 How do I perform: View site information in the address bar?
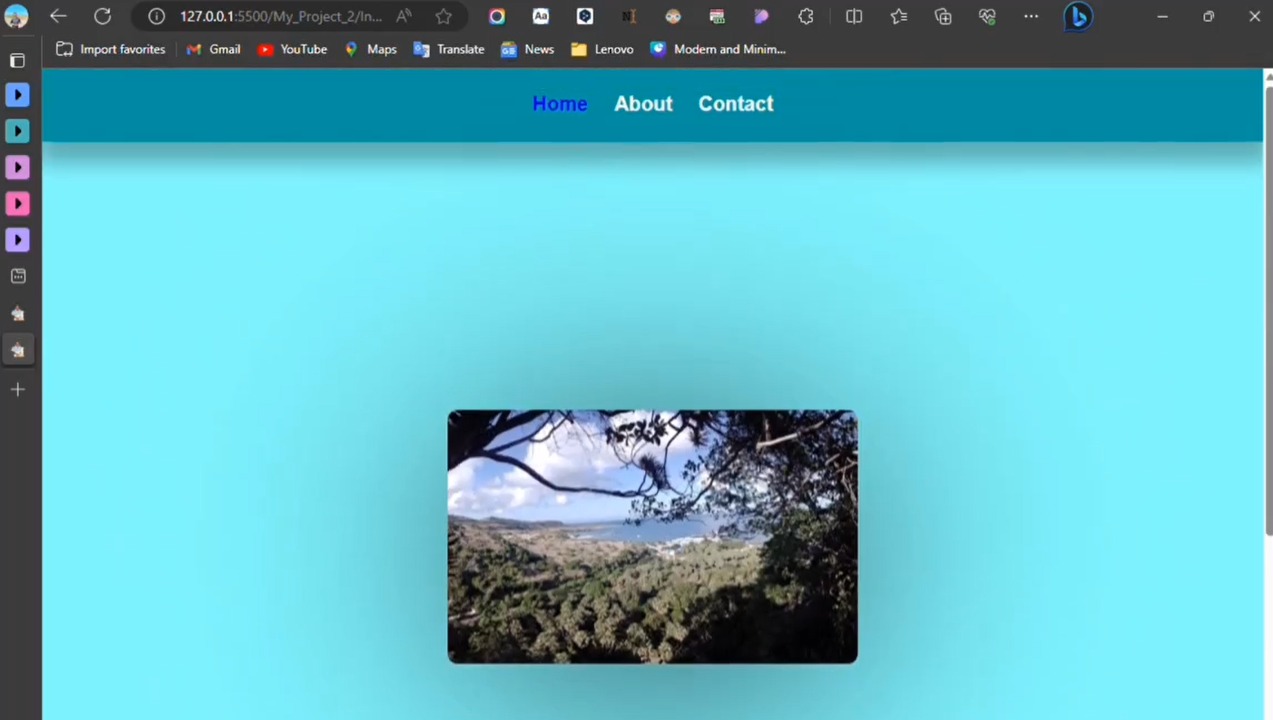coord(156,16)
